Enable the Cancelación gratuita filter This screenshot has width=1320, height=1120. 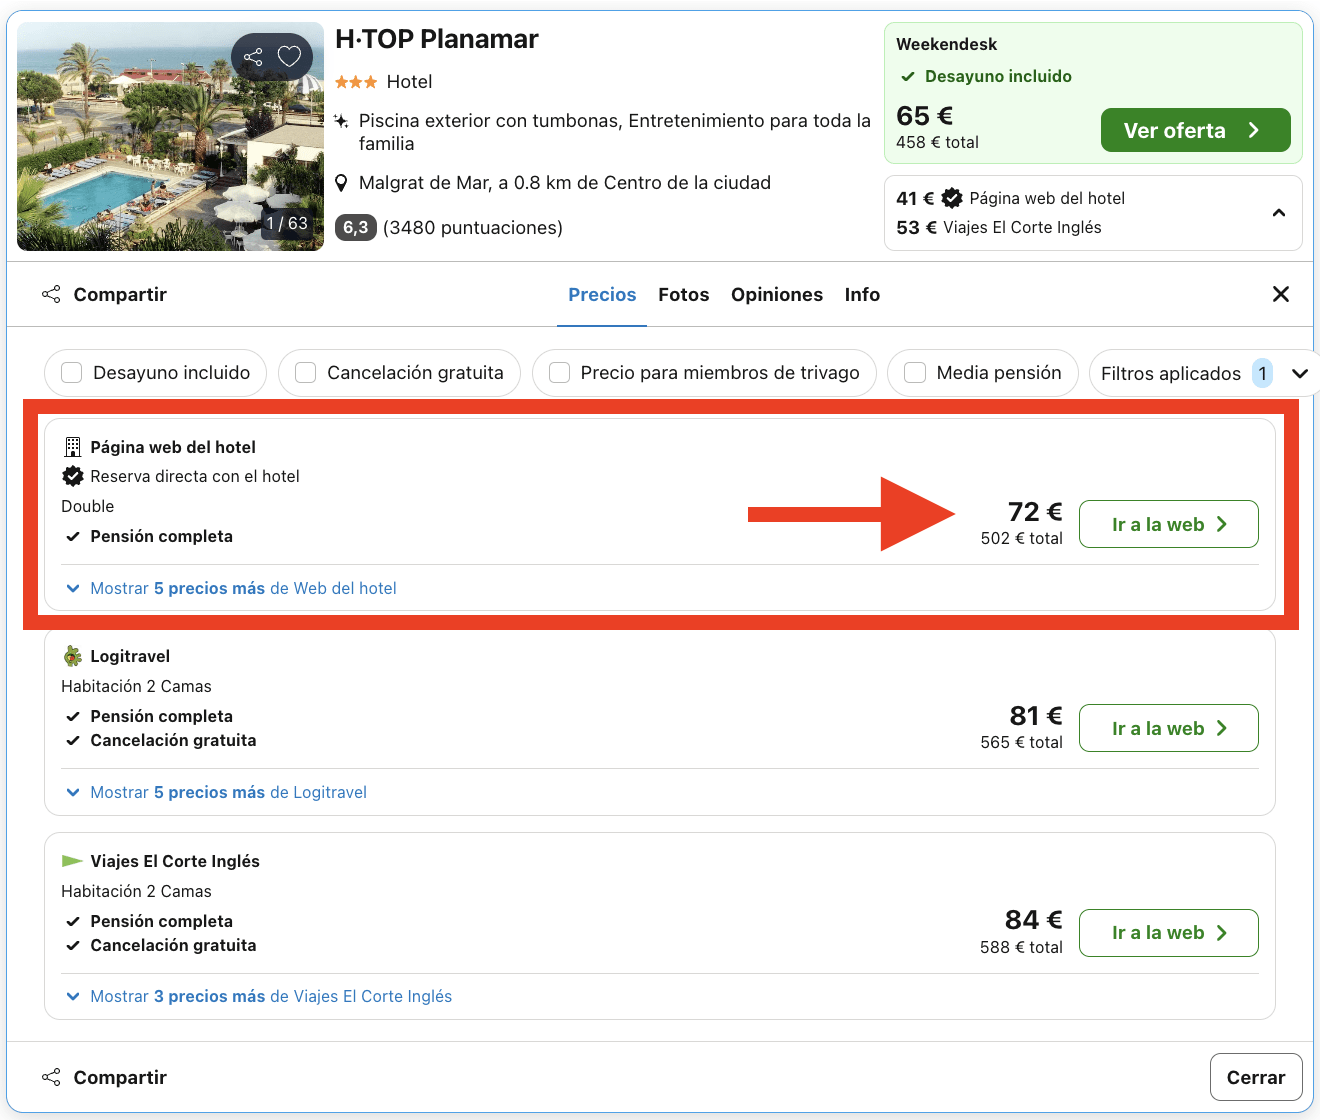pos(305,372)
